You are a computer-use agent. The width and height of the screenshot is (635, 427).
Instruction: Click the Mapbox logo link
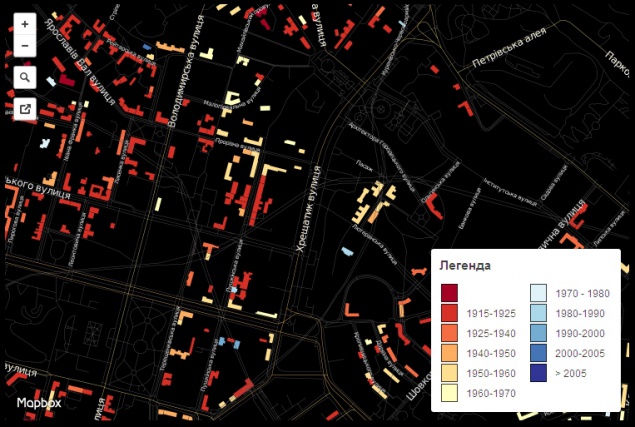(39, 403)
